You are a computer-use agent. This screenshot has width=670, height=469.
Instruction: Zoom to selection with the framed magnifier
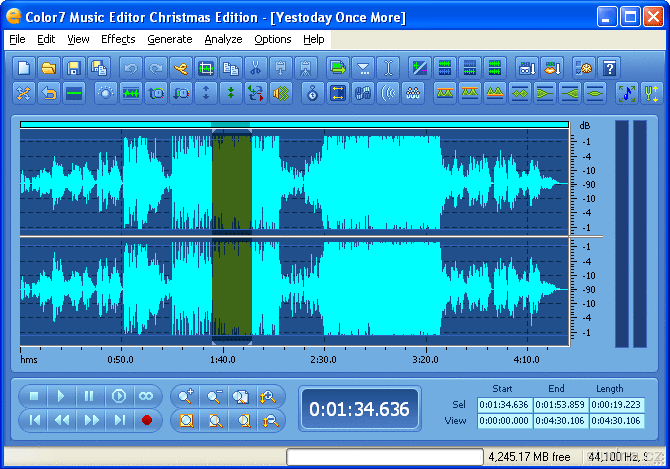187,421
